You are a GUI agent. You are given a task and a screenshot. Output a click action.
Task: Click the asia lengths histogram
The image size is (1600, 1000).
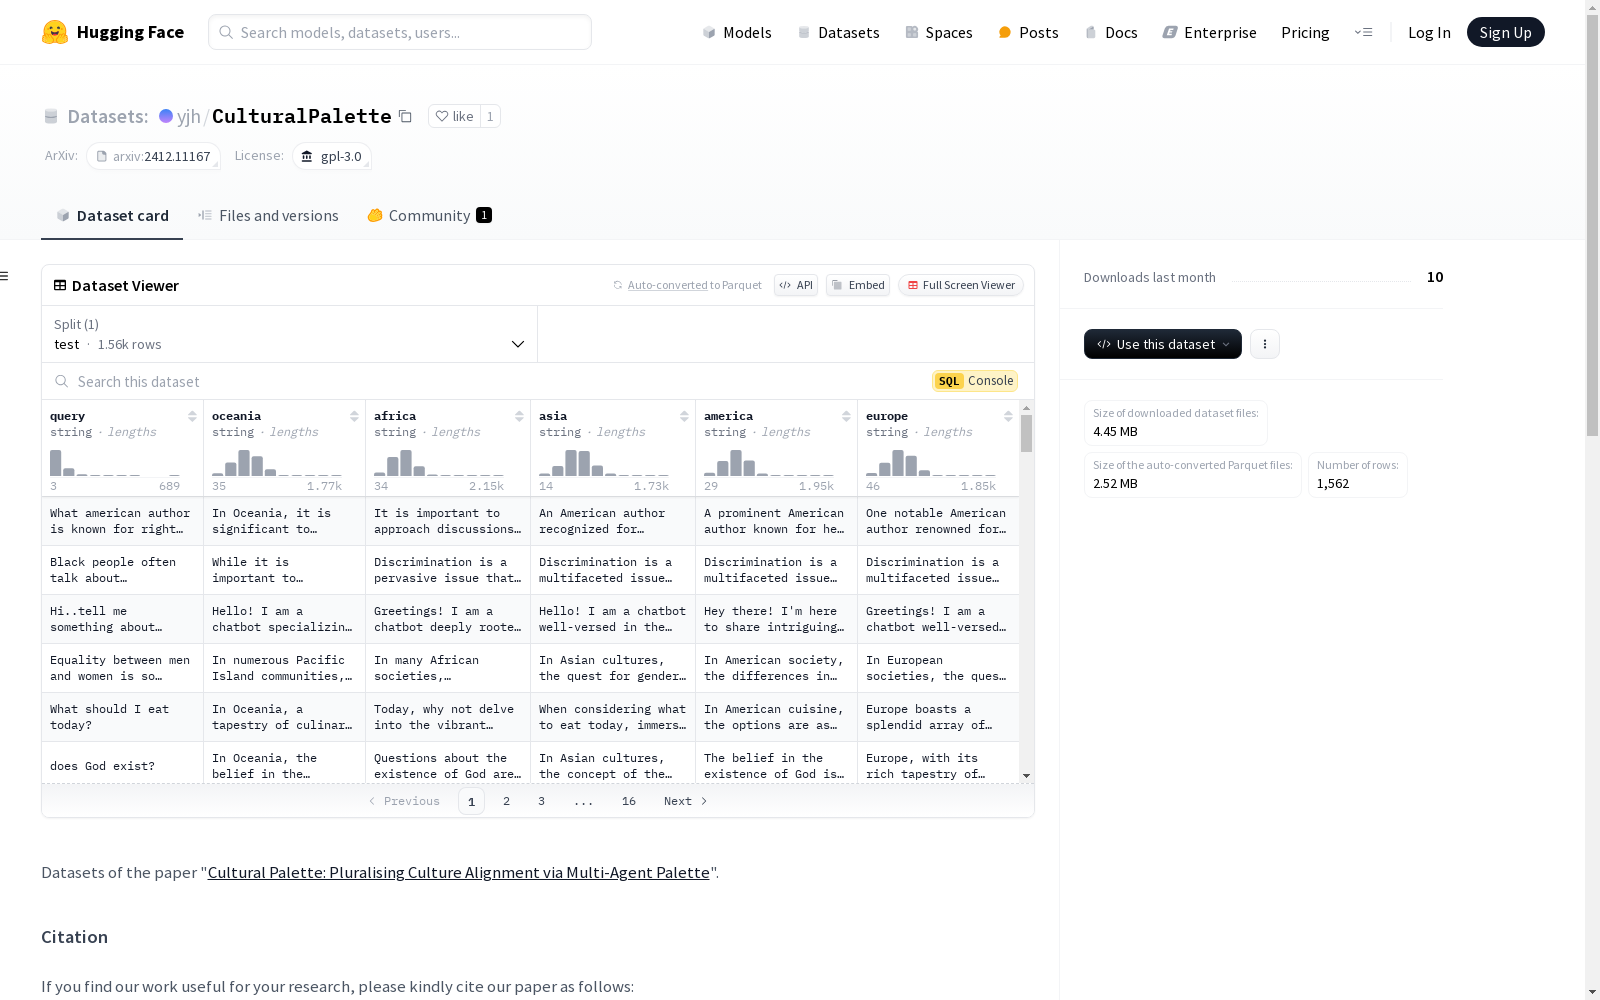(x=604, y=462)
